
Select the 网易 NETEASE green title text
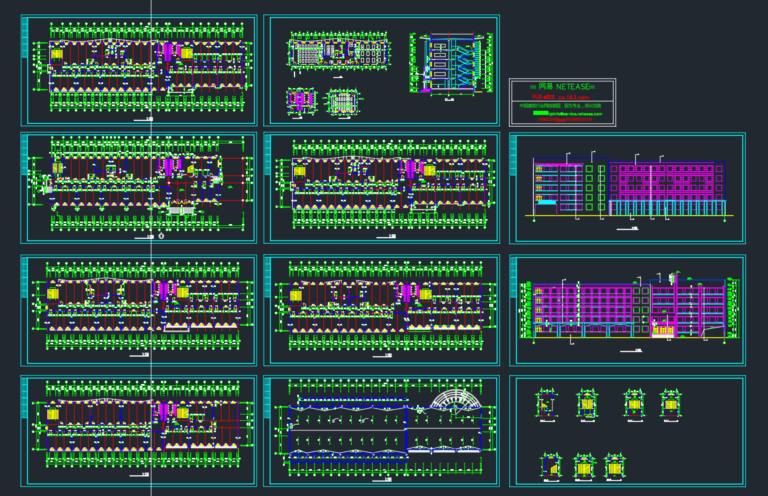coord(562,87)
